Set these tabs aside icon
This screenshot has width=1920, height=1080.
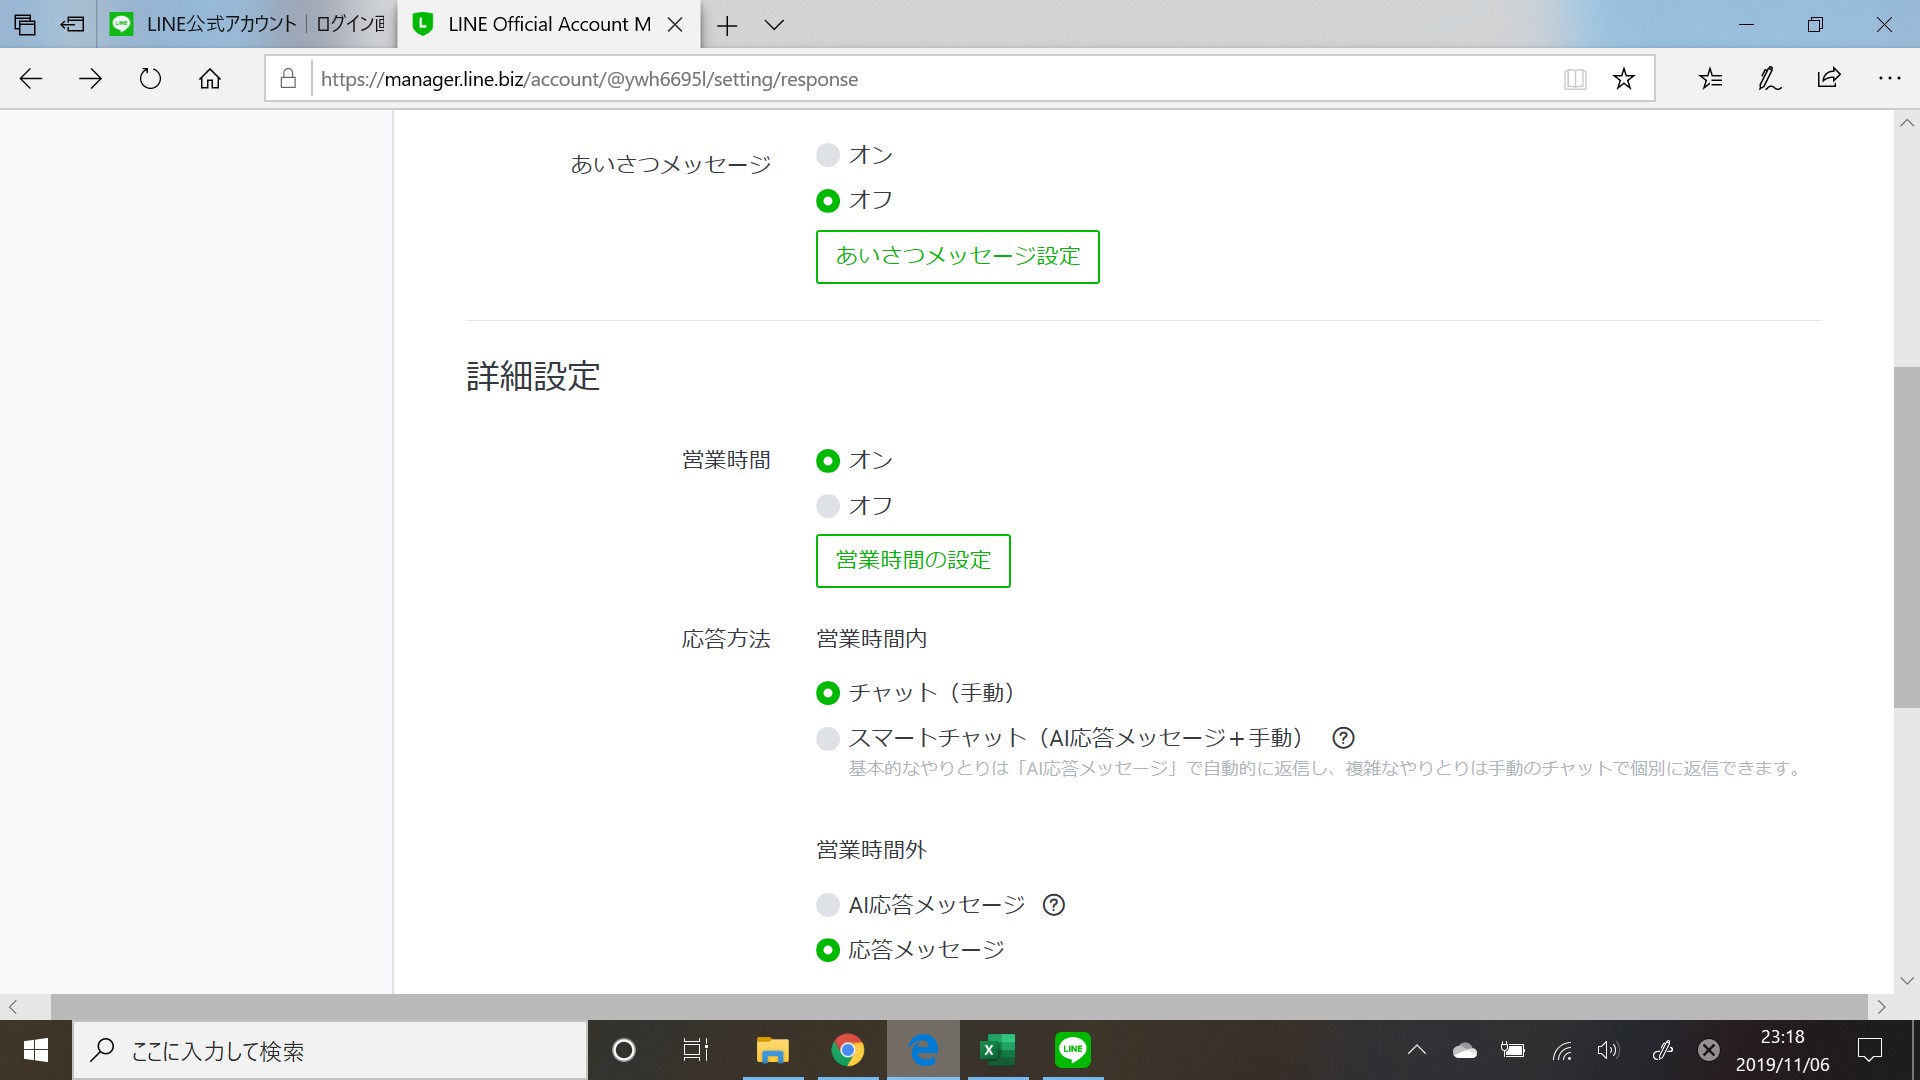[72, 24]
